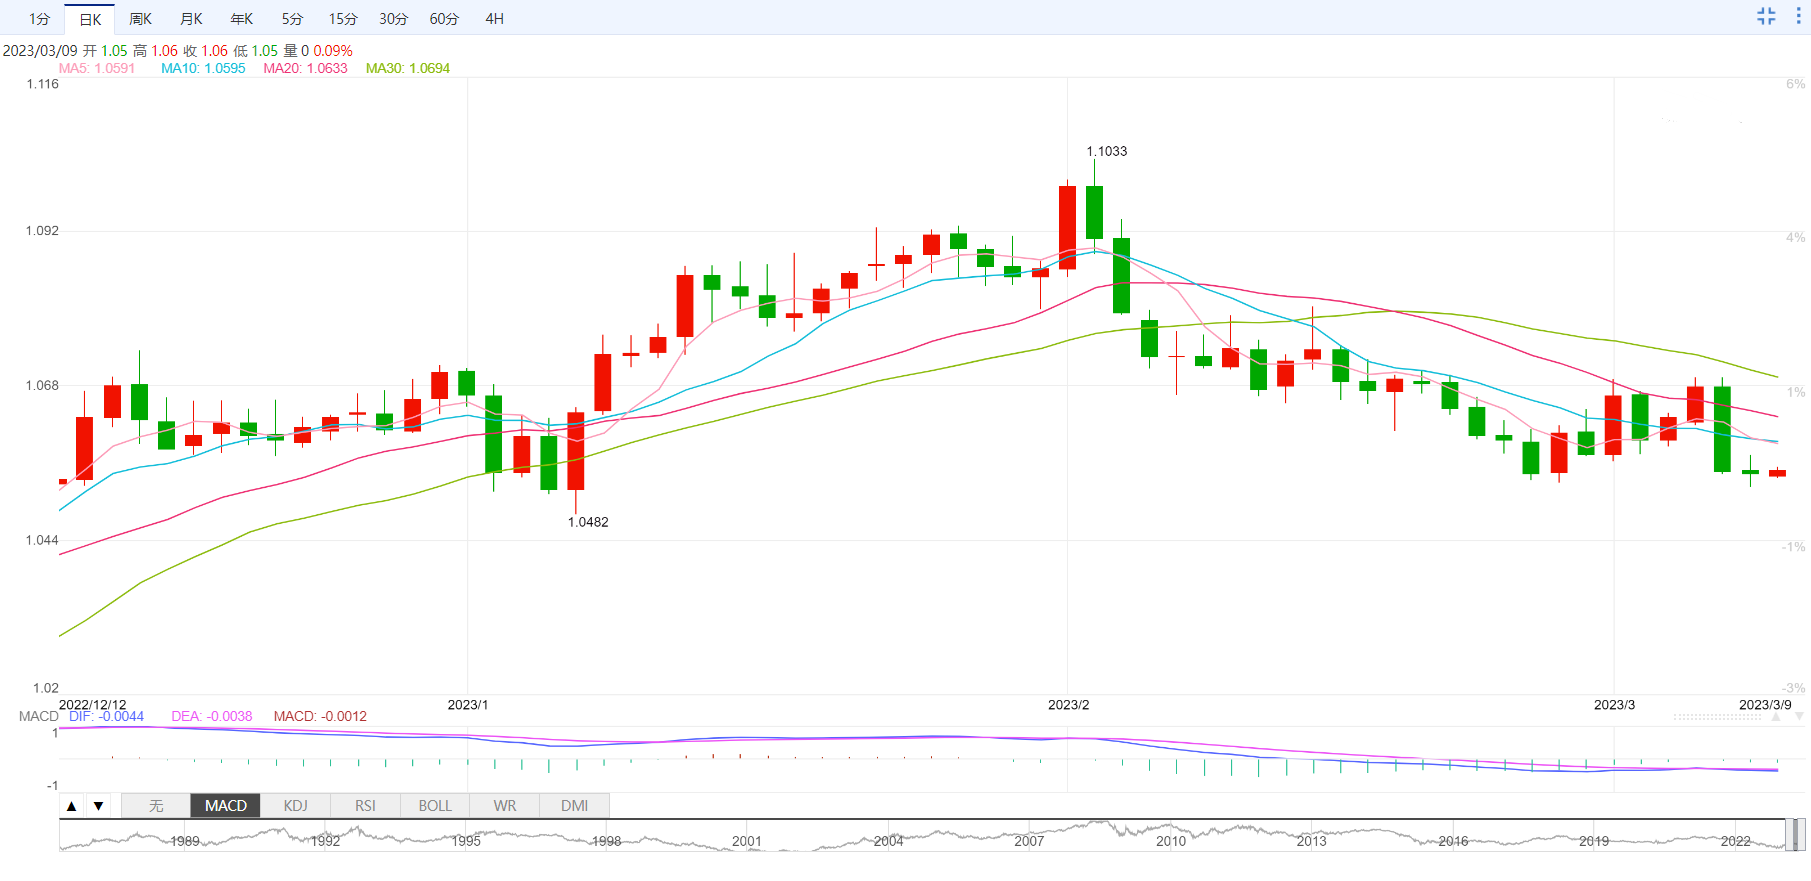Click the 2023/03/09 quote date text
The height and width of the screenshot is (881, 1811).
pyautogui.click(x=40, y=50)
